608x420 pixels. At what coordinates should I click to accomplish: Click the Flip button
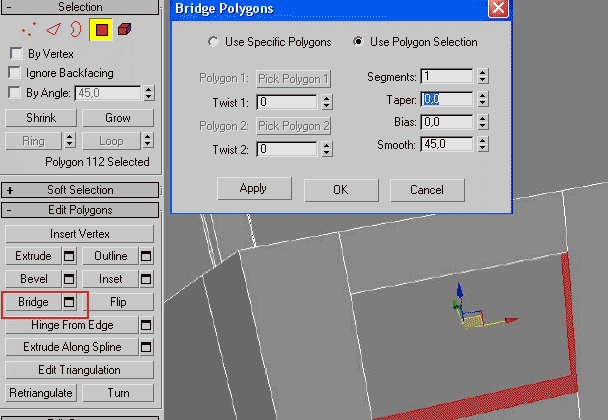coord(118,302)
